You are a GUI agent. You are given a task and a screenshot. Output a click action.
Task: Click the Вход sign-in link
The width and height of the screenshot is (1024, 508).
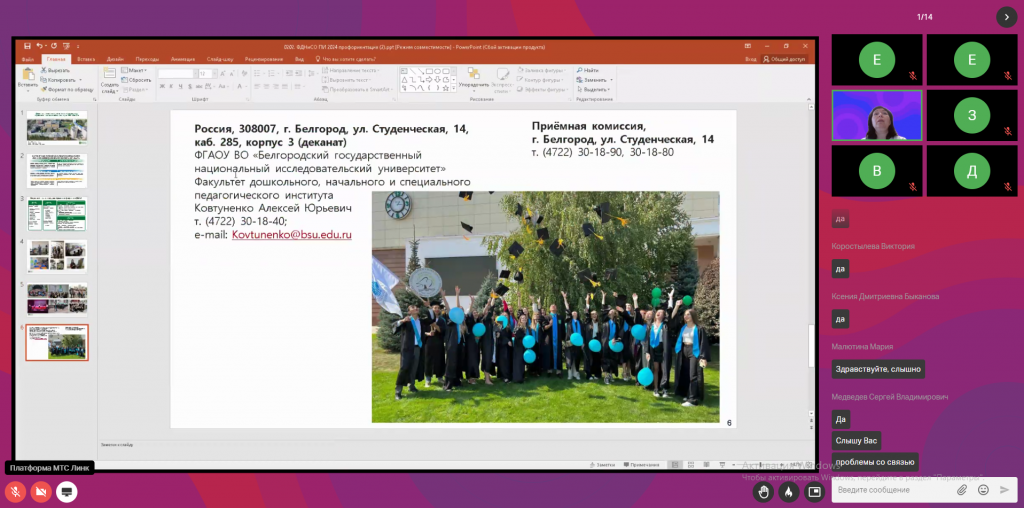coord(751,59)
